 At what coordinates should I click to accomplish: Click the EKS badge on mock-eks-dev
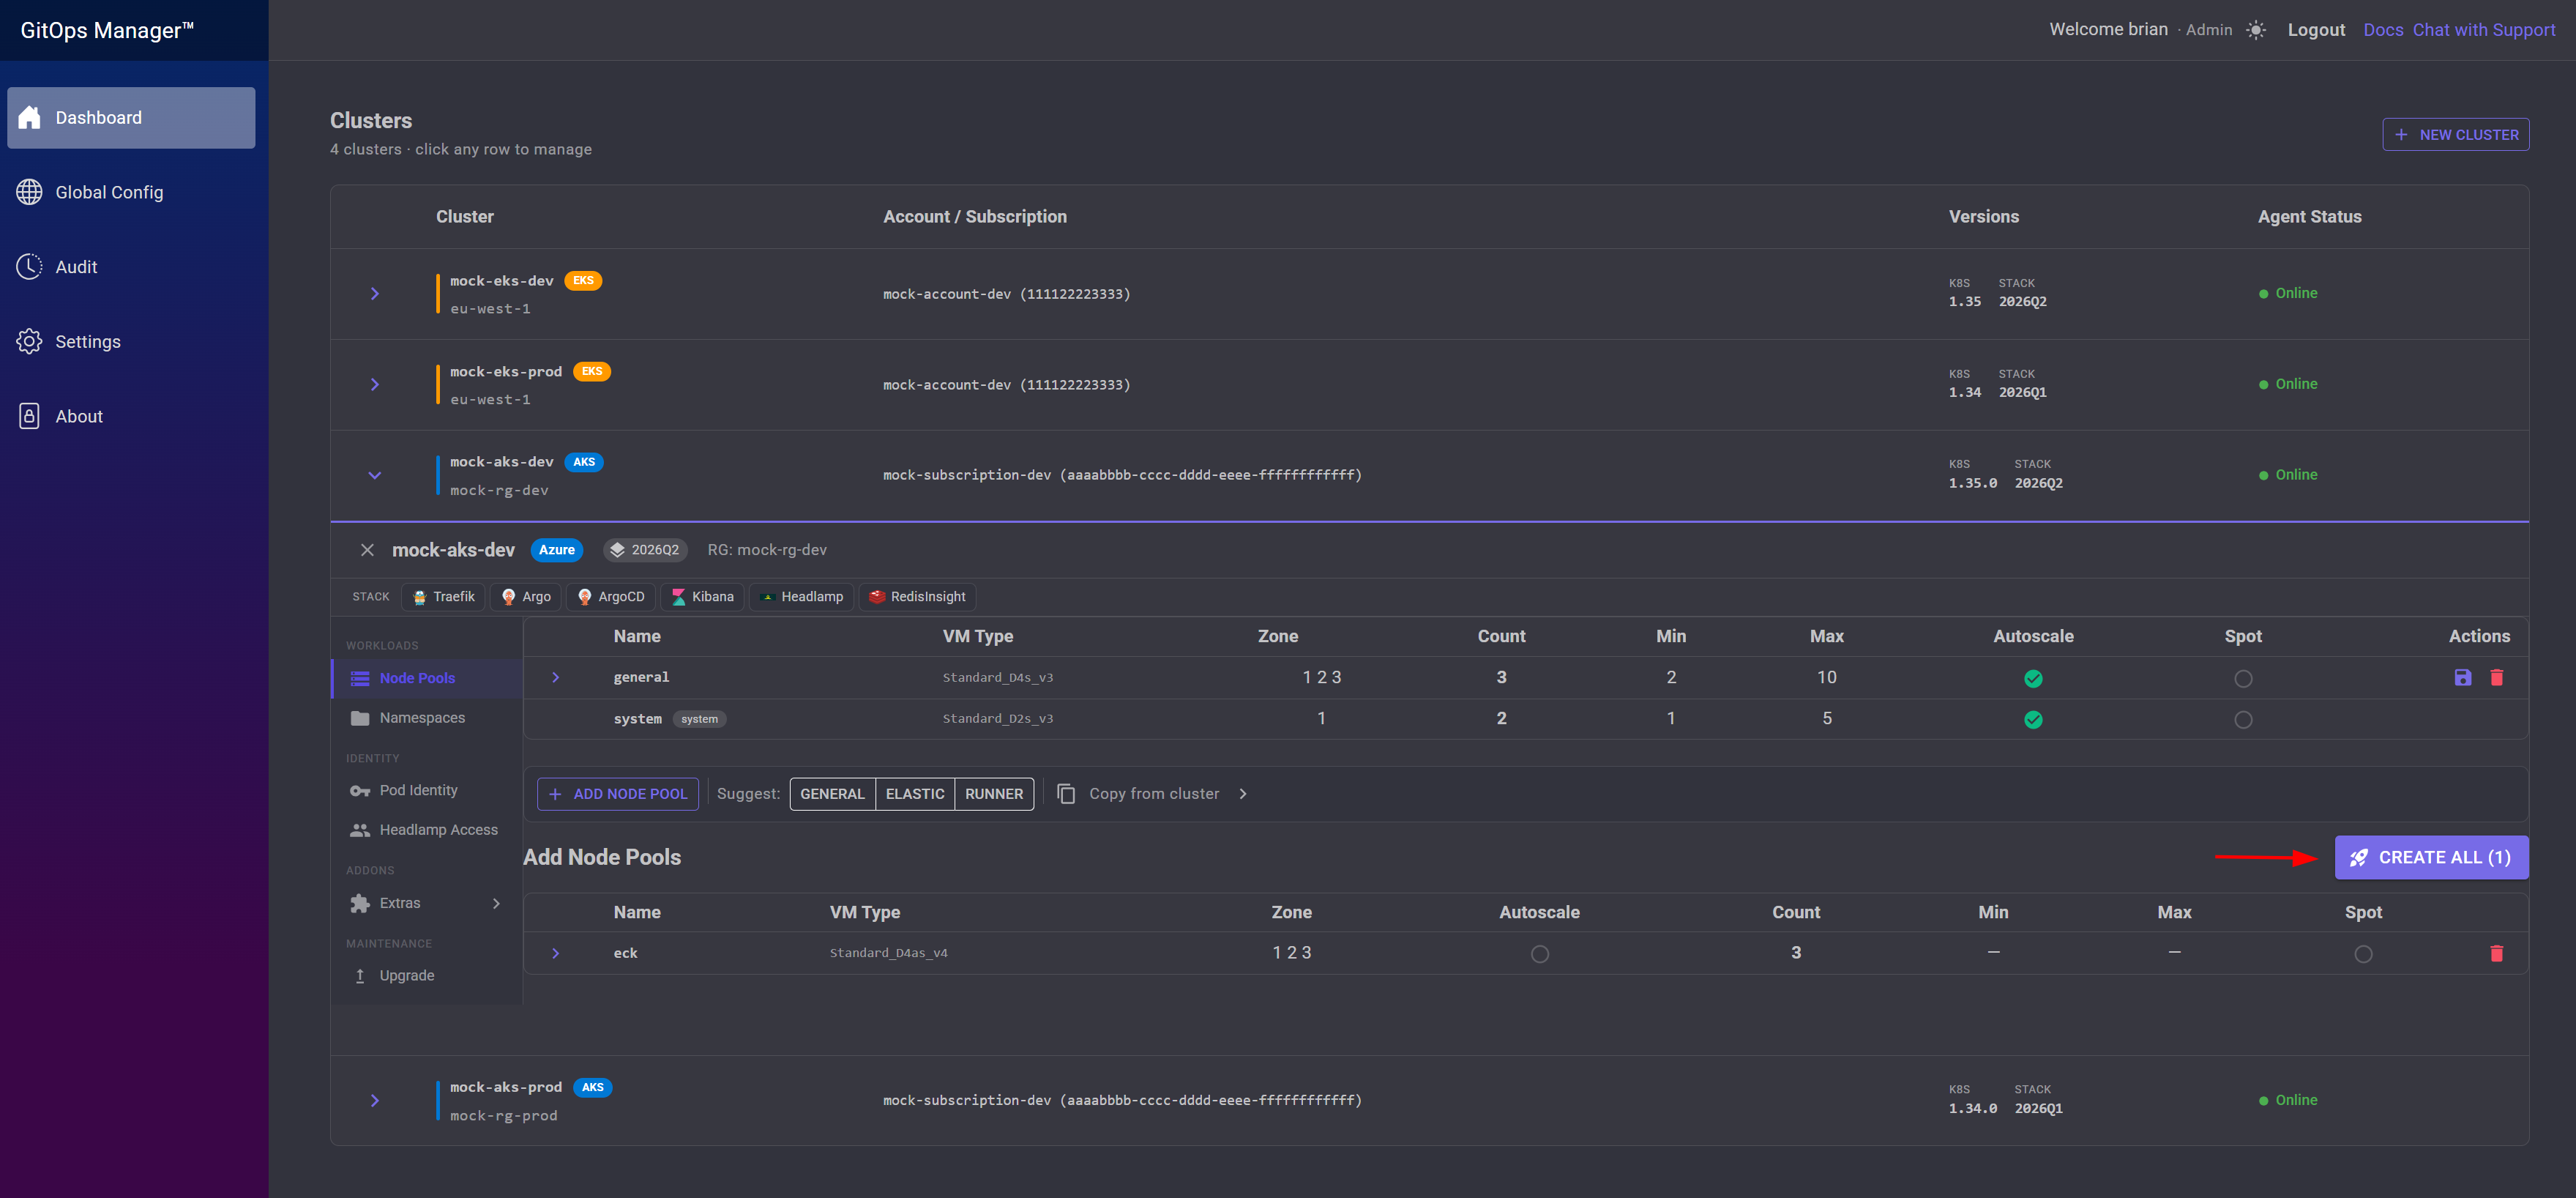[583, 281]
